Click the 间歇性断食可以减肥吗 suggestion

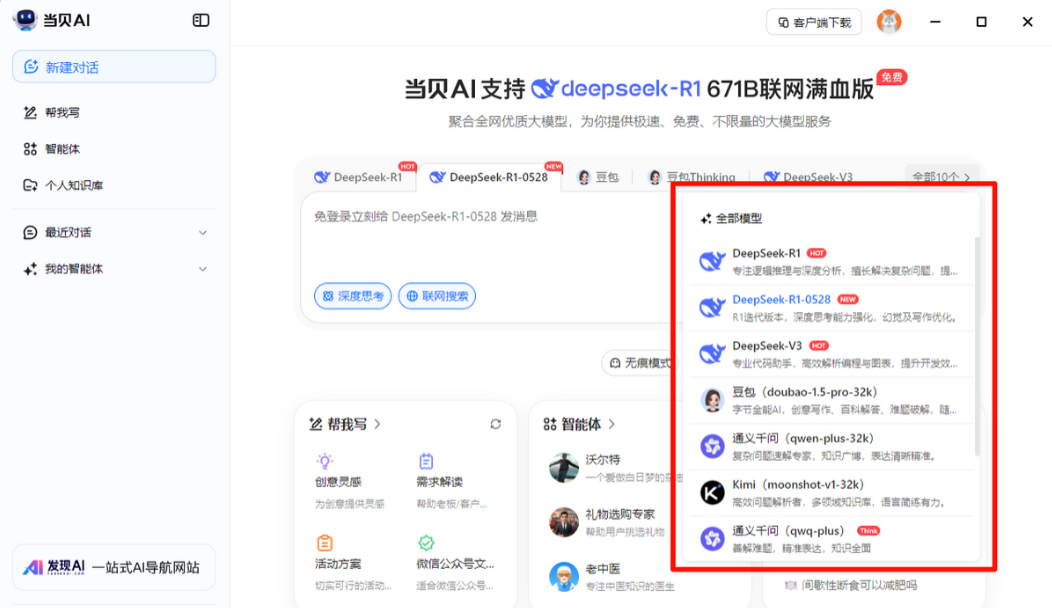(852, 585)
